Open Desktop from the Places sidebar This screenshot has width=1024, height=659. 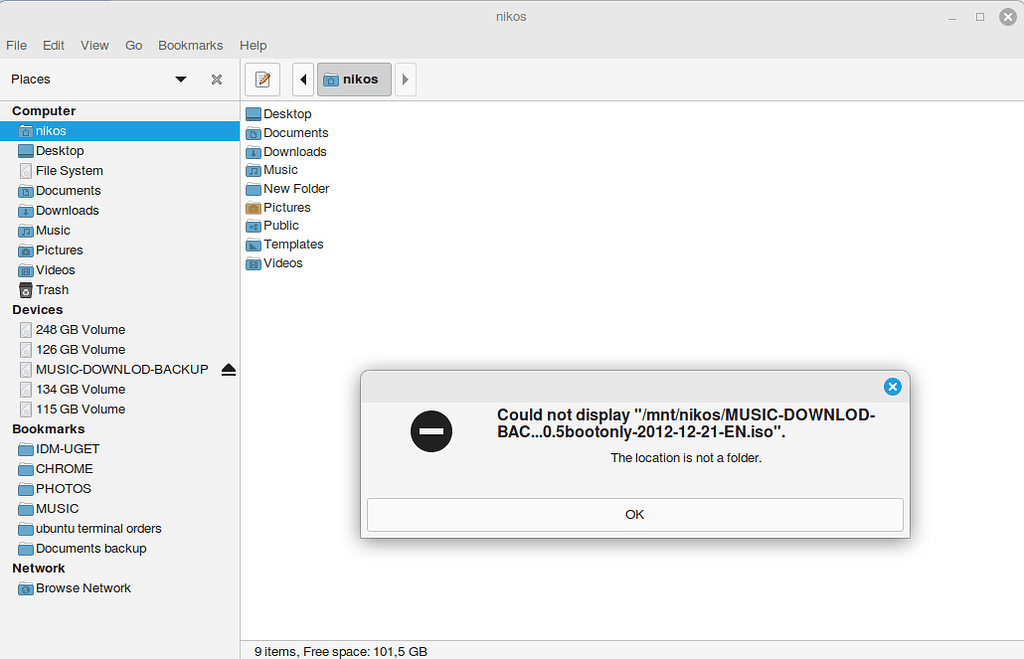120,151
